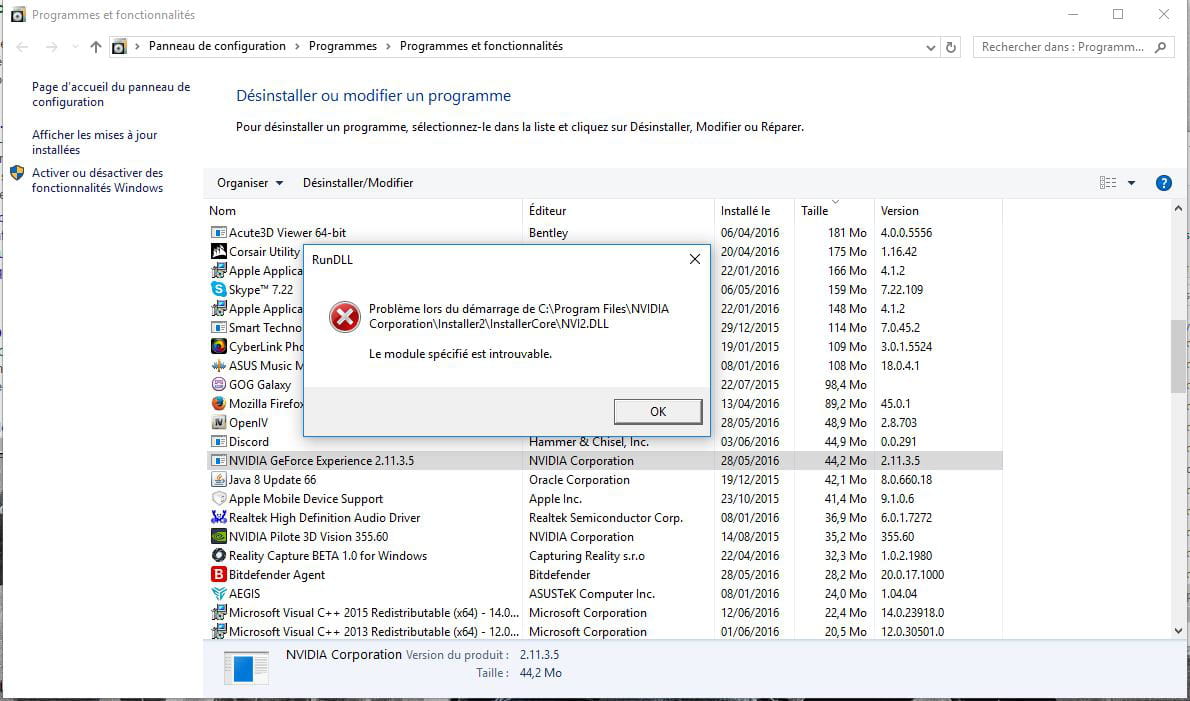1190x701 pixels.
Task: Click the Bitdefender Agent icon
Action: click(x=219, y=574)
